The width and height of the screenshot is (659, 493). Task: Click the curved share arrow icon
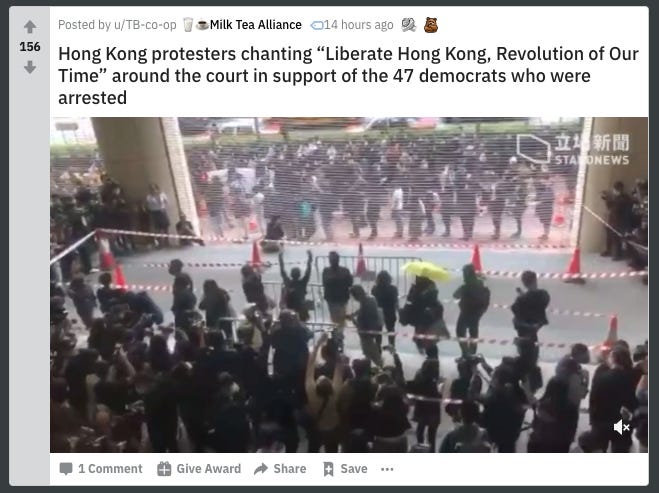(261, 469)
